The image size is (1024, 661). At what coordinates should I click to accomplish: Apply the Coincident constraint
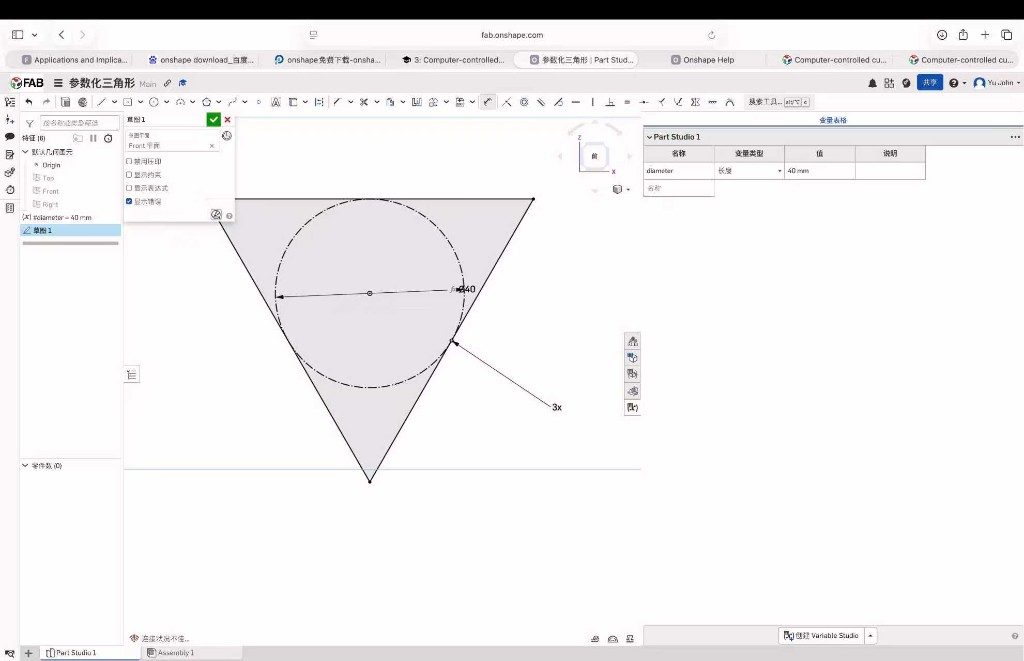pos(507,102)
